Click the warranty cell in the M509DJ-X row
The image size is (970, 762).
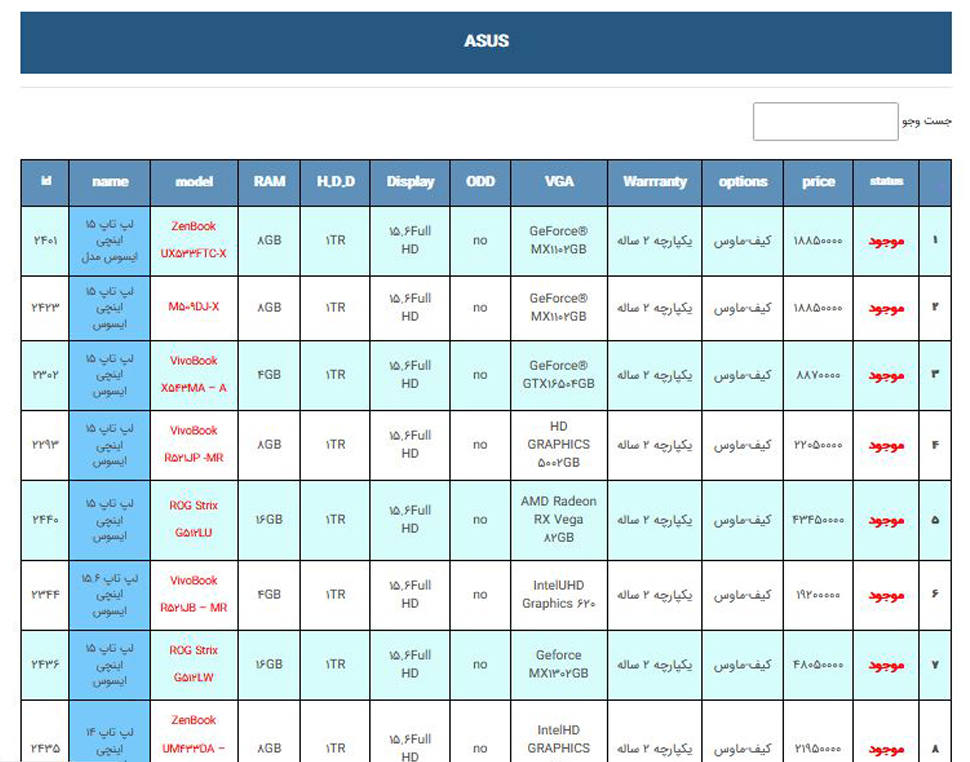655,308
